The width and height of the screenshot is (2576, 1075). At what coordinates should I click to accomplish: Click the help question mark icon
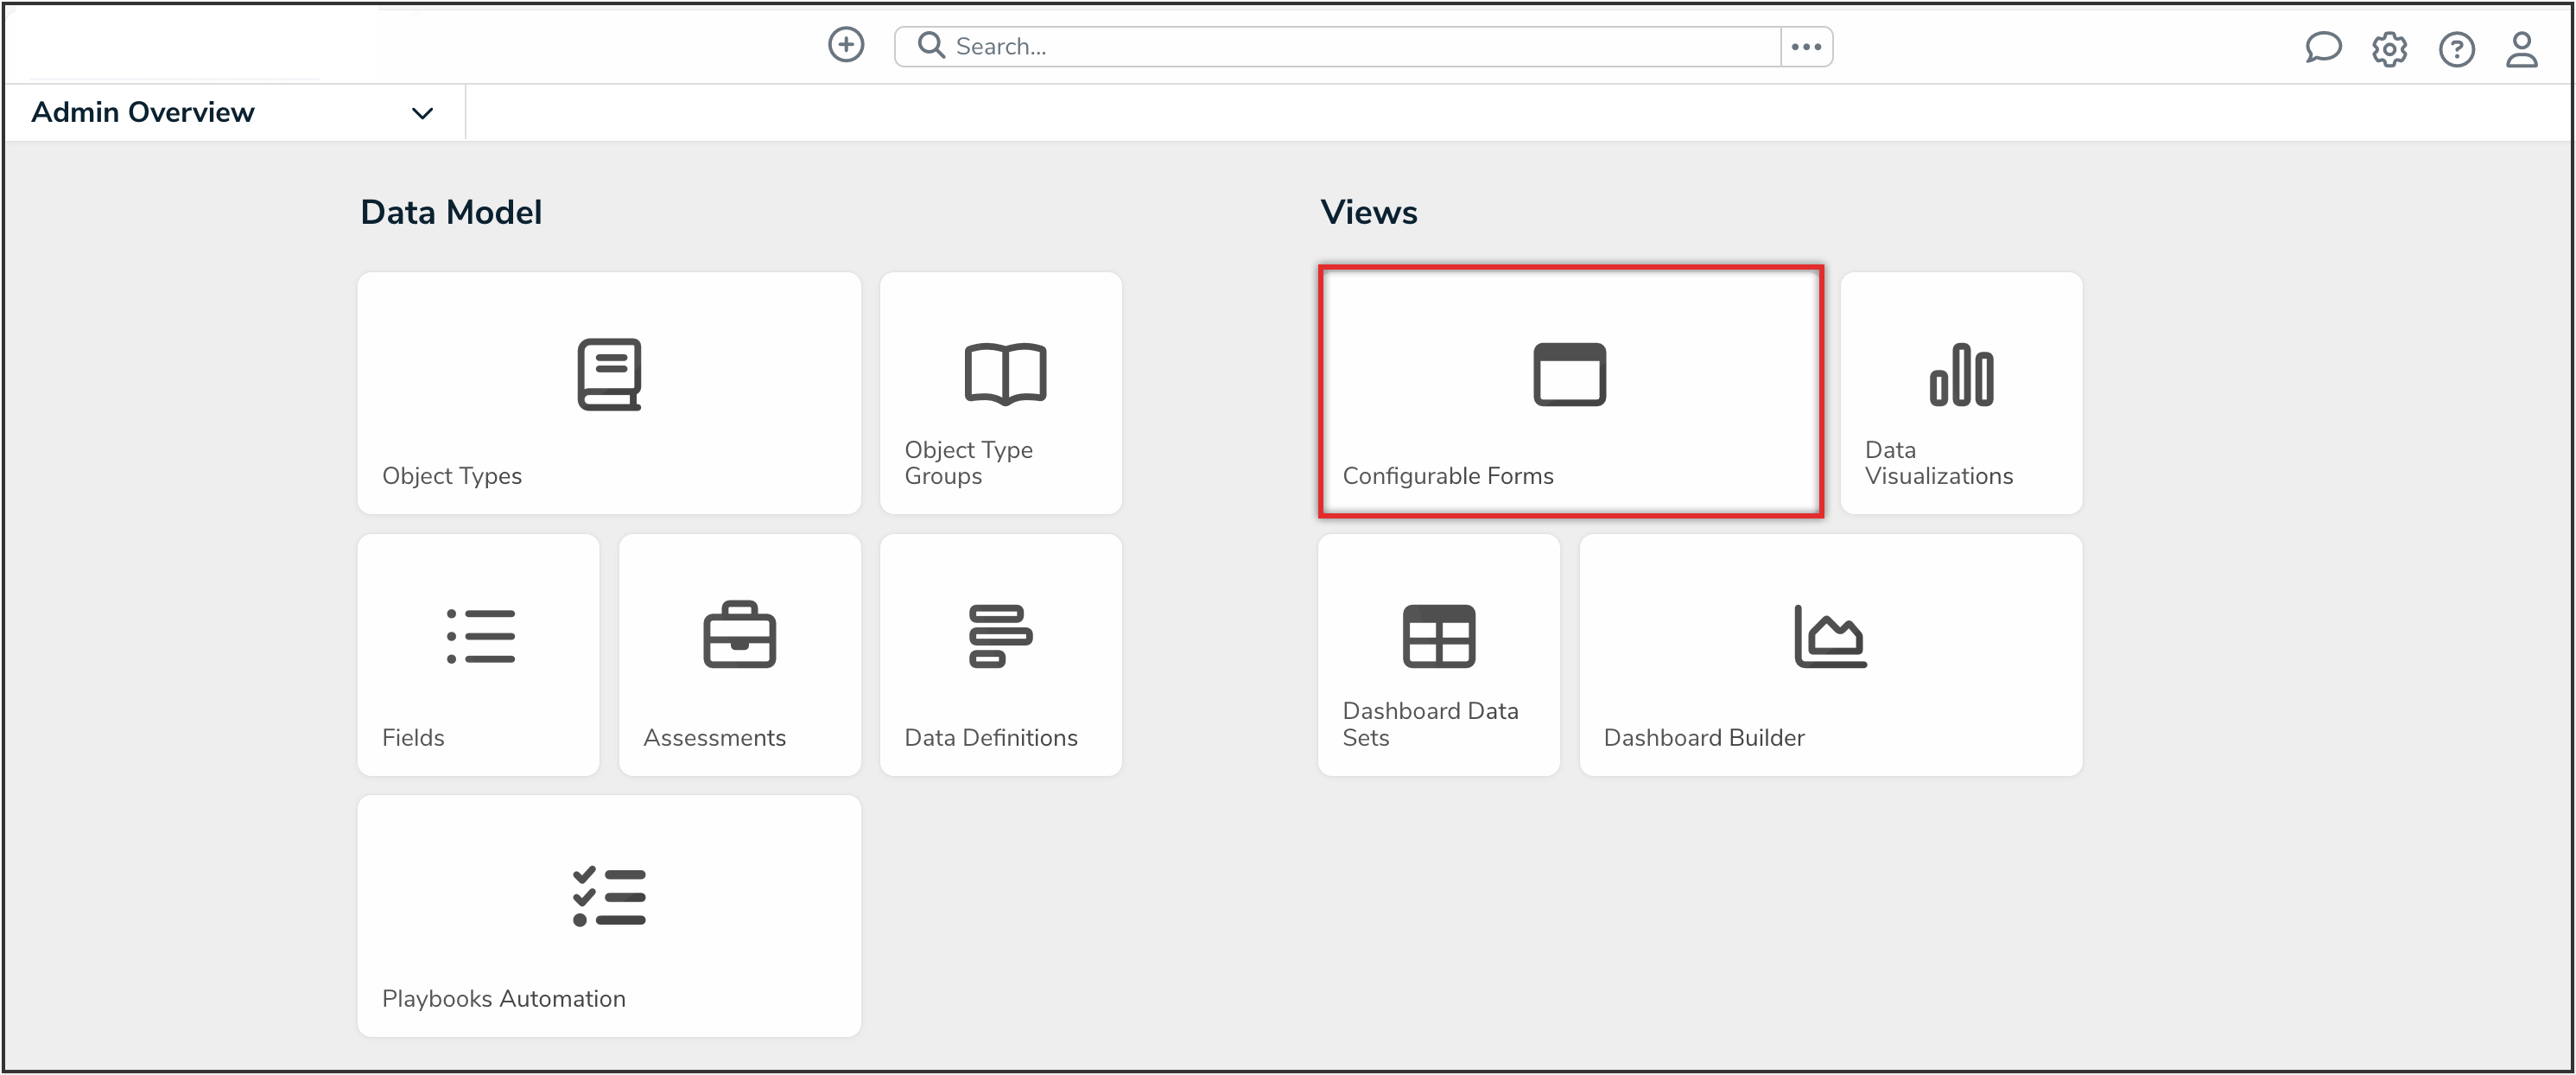point(2457,49)
